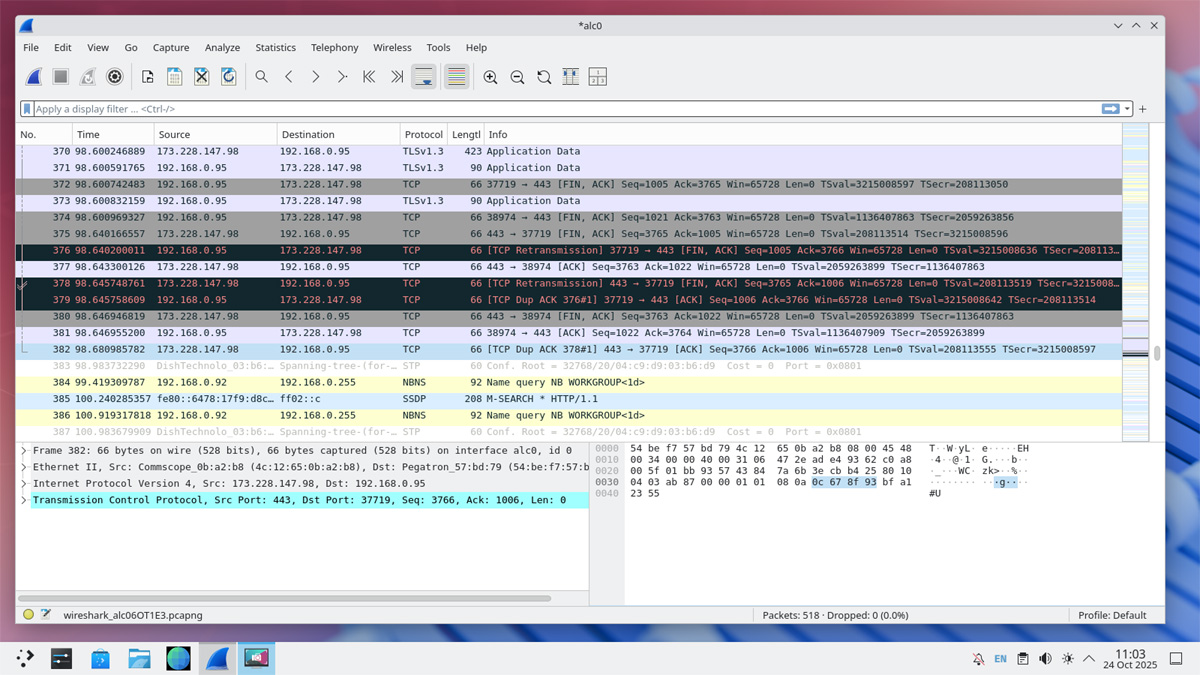Screen dimensions: 1200x675
Task: Open capture options gear icon
Action: 115,77
